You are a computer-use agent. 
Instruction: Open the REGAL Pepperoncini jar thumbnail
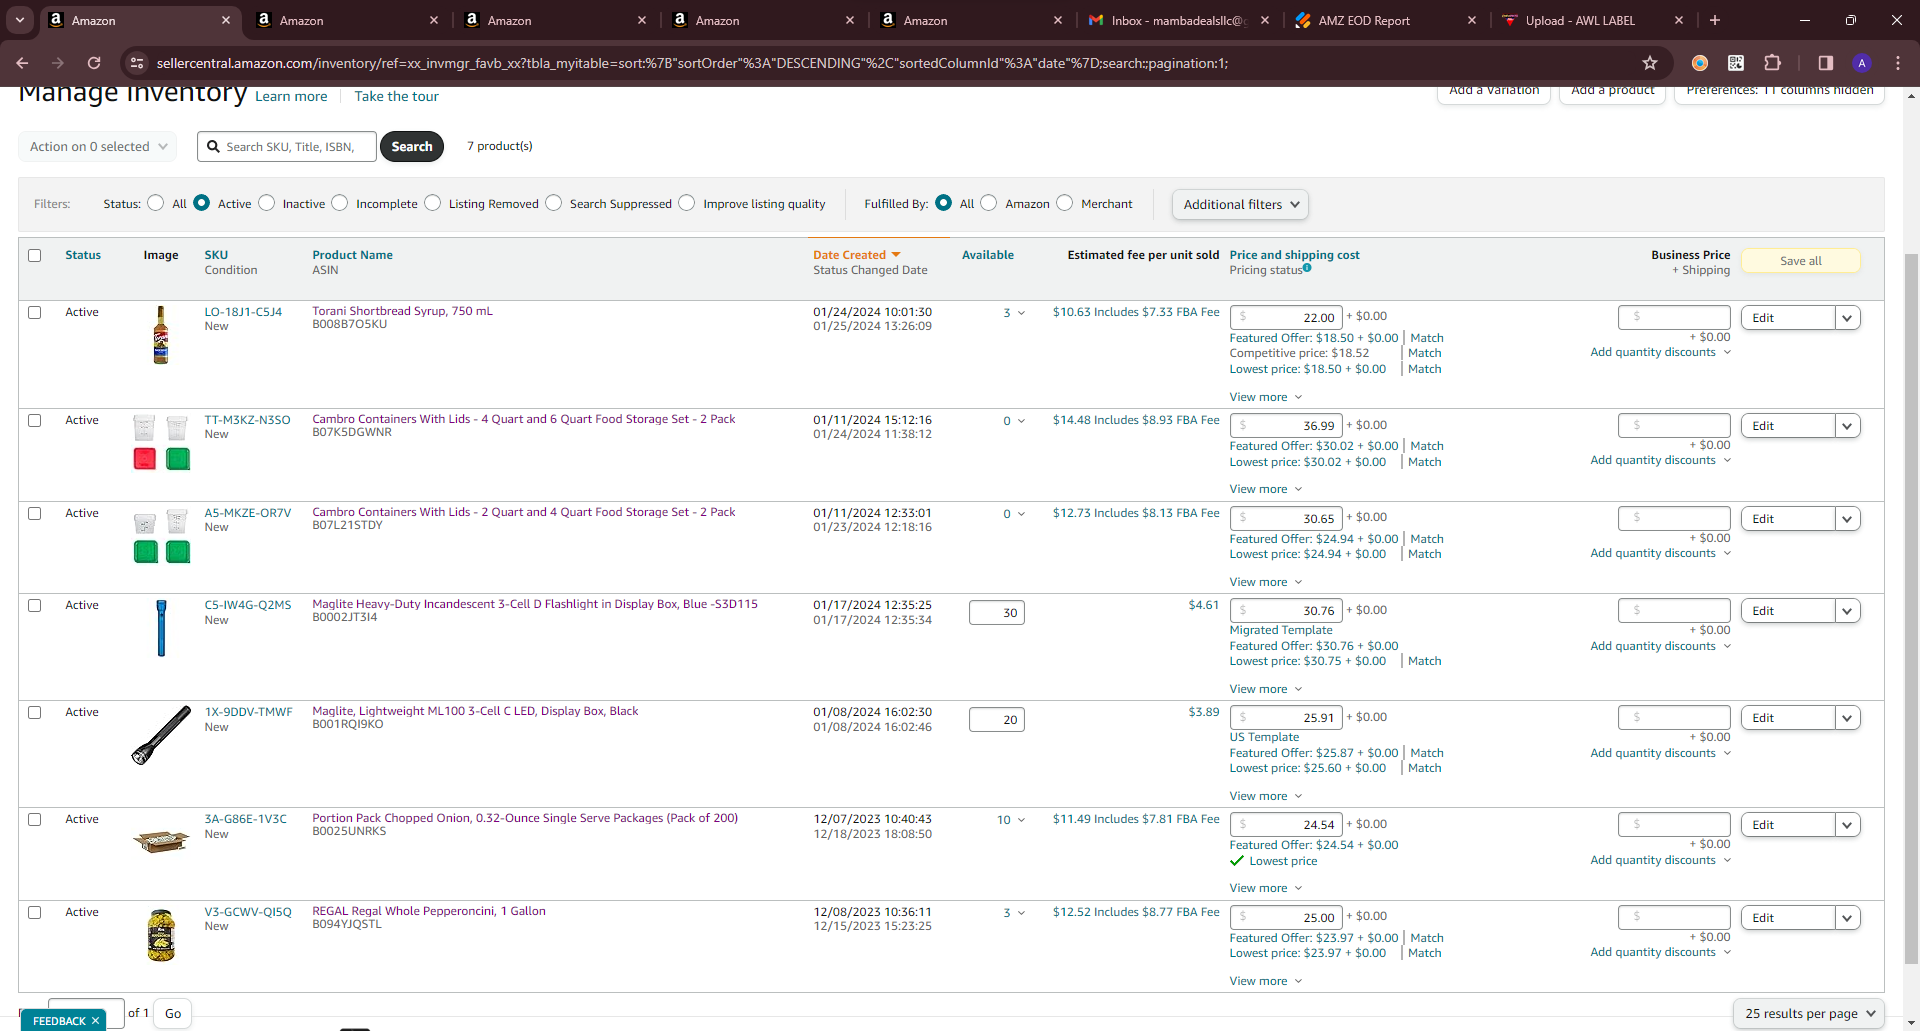[161, 936]
